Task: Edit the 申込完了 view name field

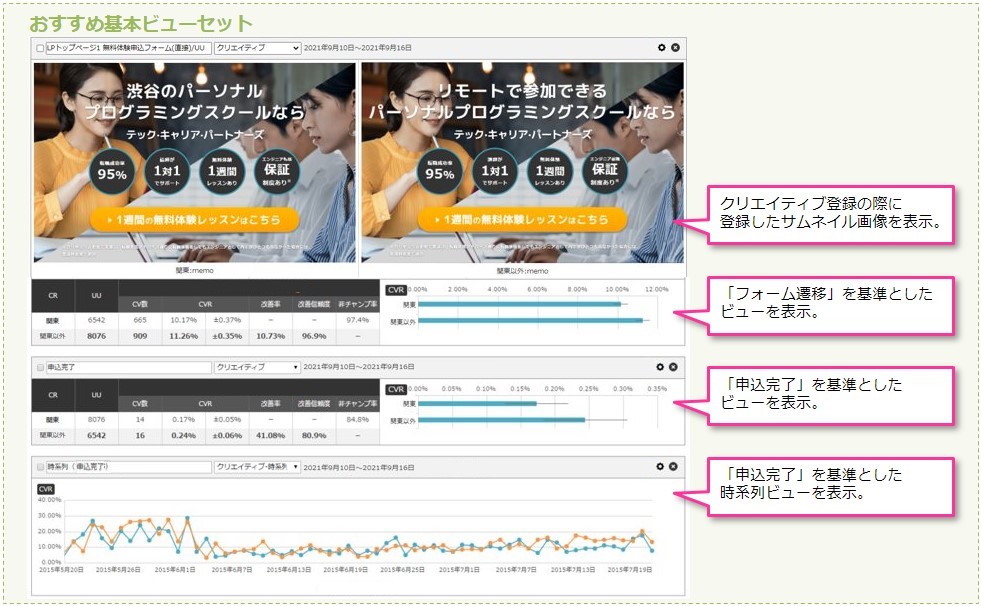Action: coord(128,368)
